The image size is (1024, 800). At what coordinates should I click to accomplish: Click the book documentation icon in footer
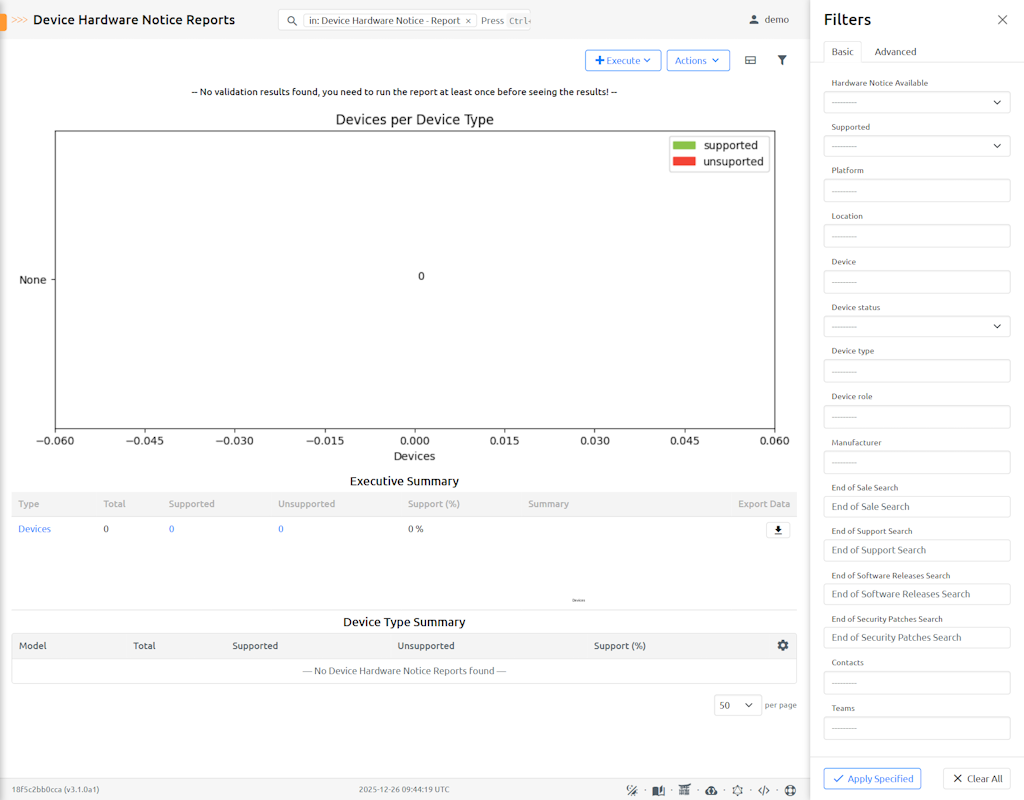tap(658, 790)
